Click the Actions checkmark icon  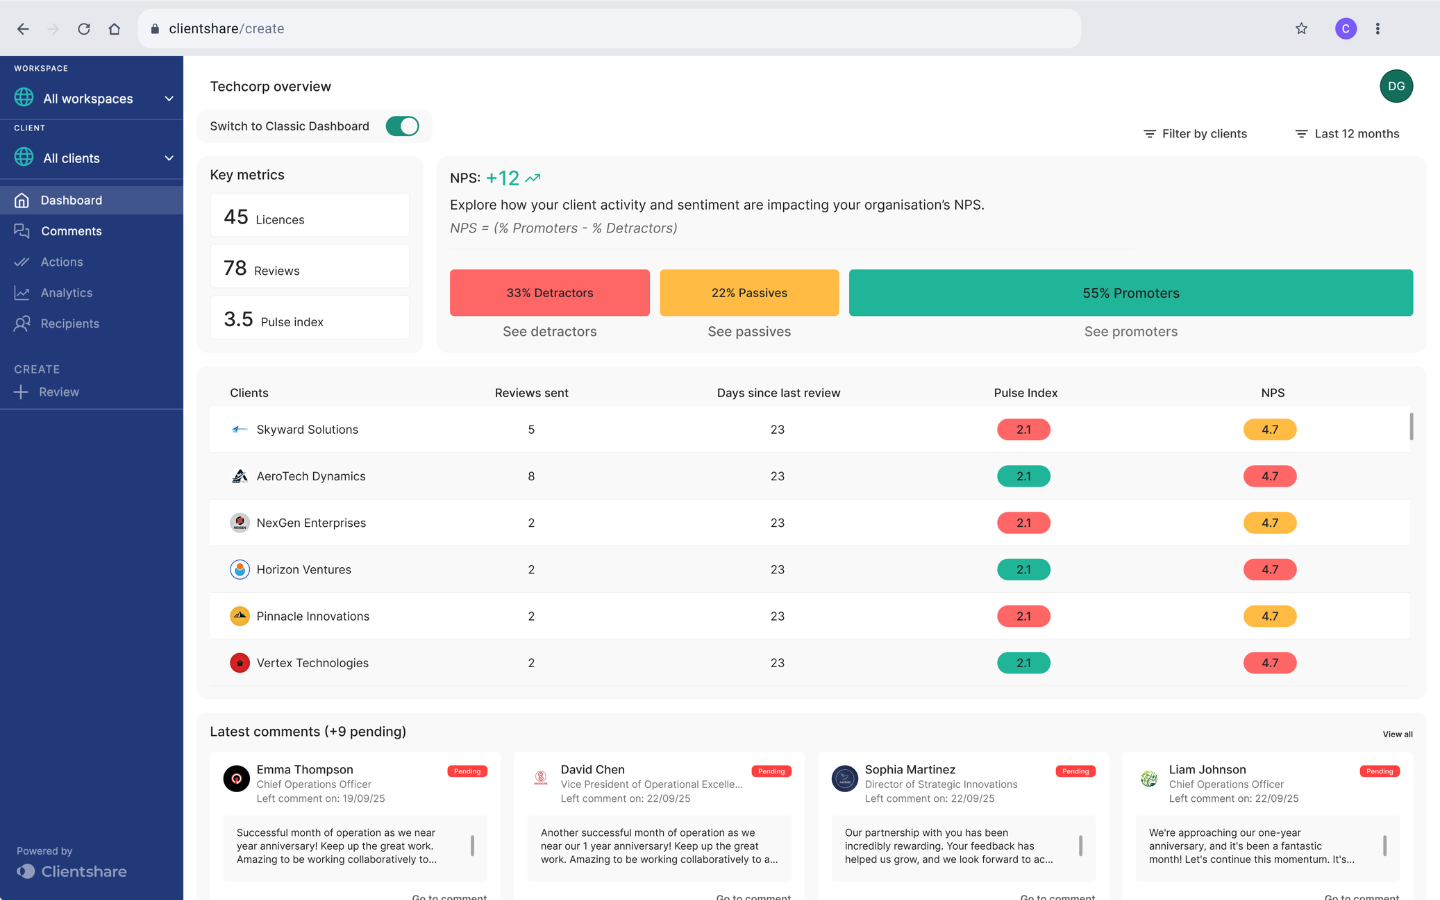tap(22, 262)
